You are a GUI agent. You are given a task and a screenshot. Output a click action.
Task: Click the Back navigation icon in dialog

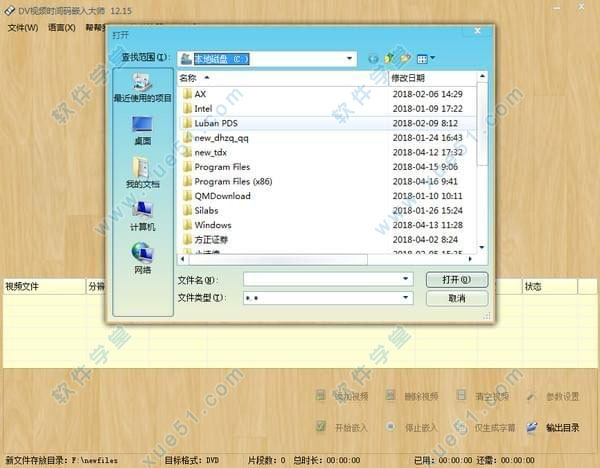[x=373, y=59]
